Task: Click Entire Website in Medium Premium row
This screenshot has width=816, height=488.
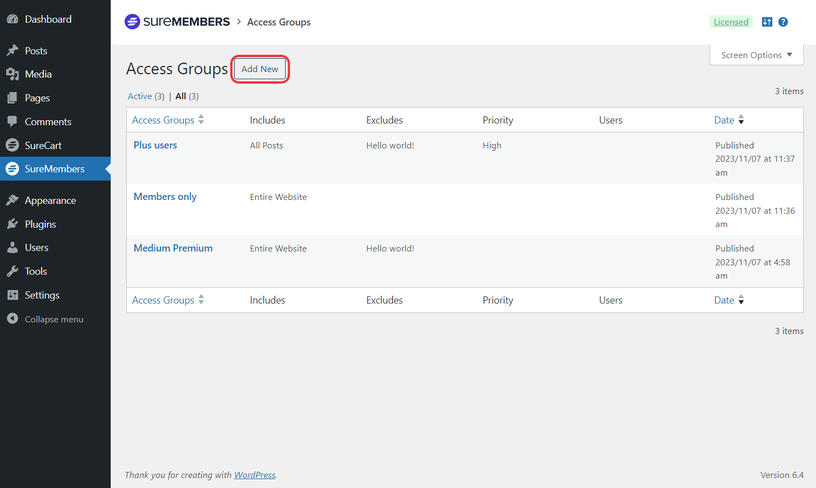Action: pyautogui.click(x=278, y=248)
